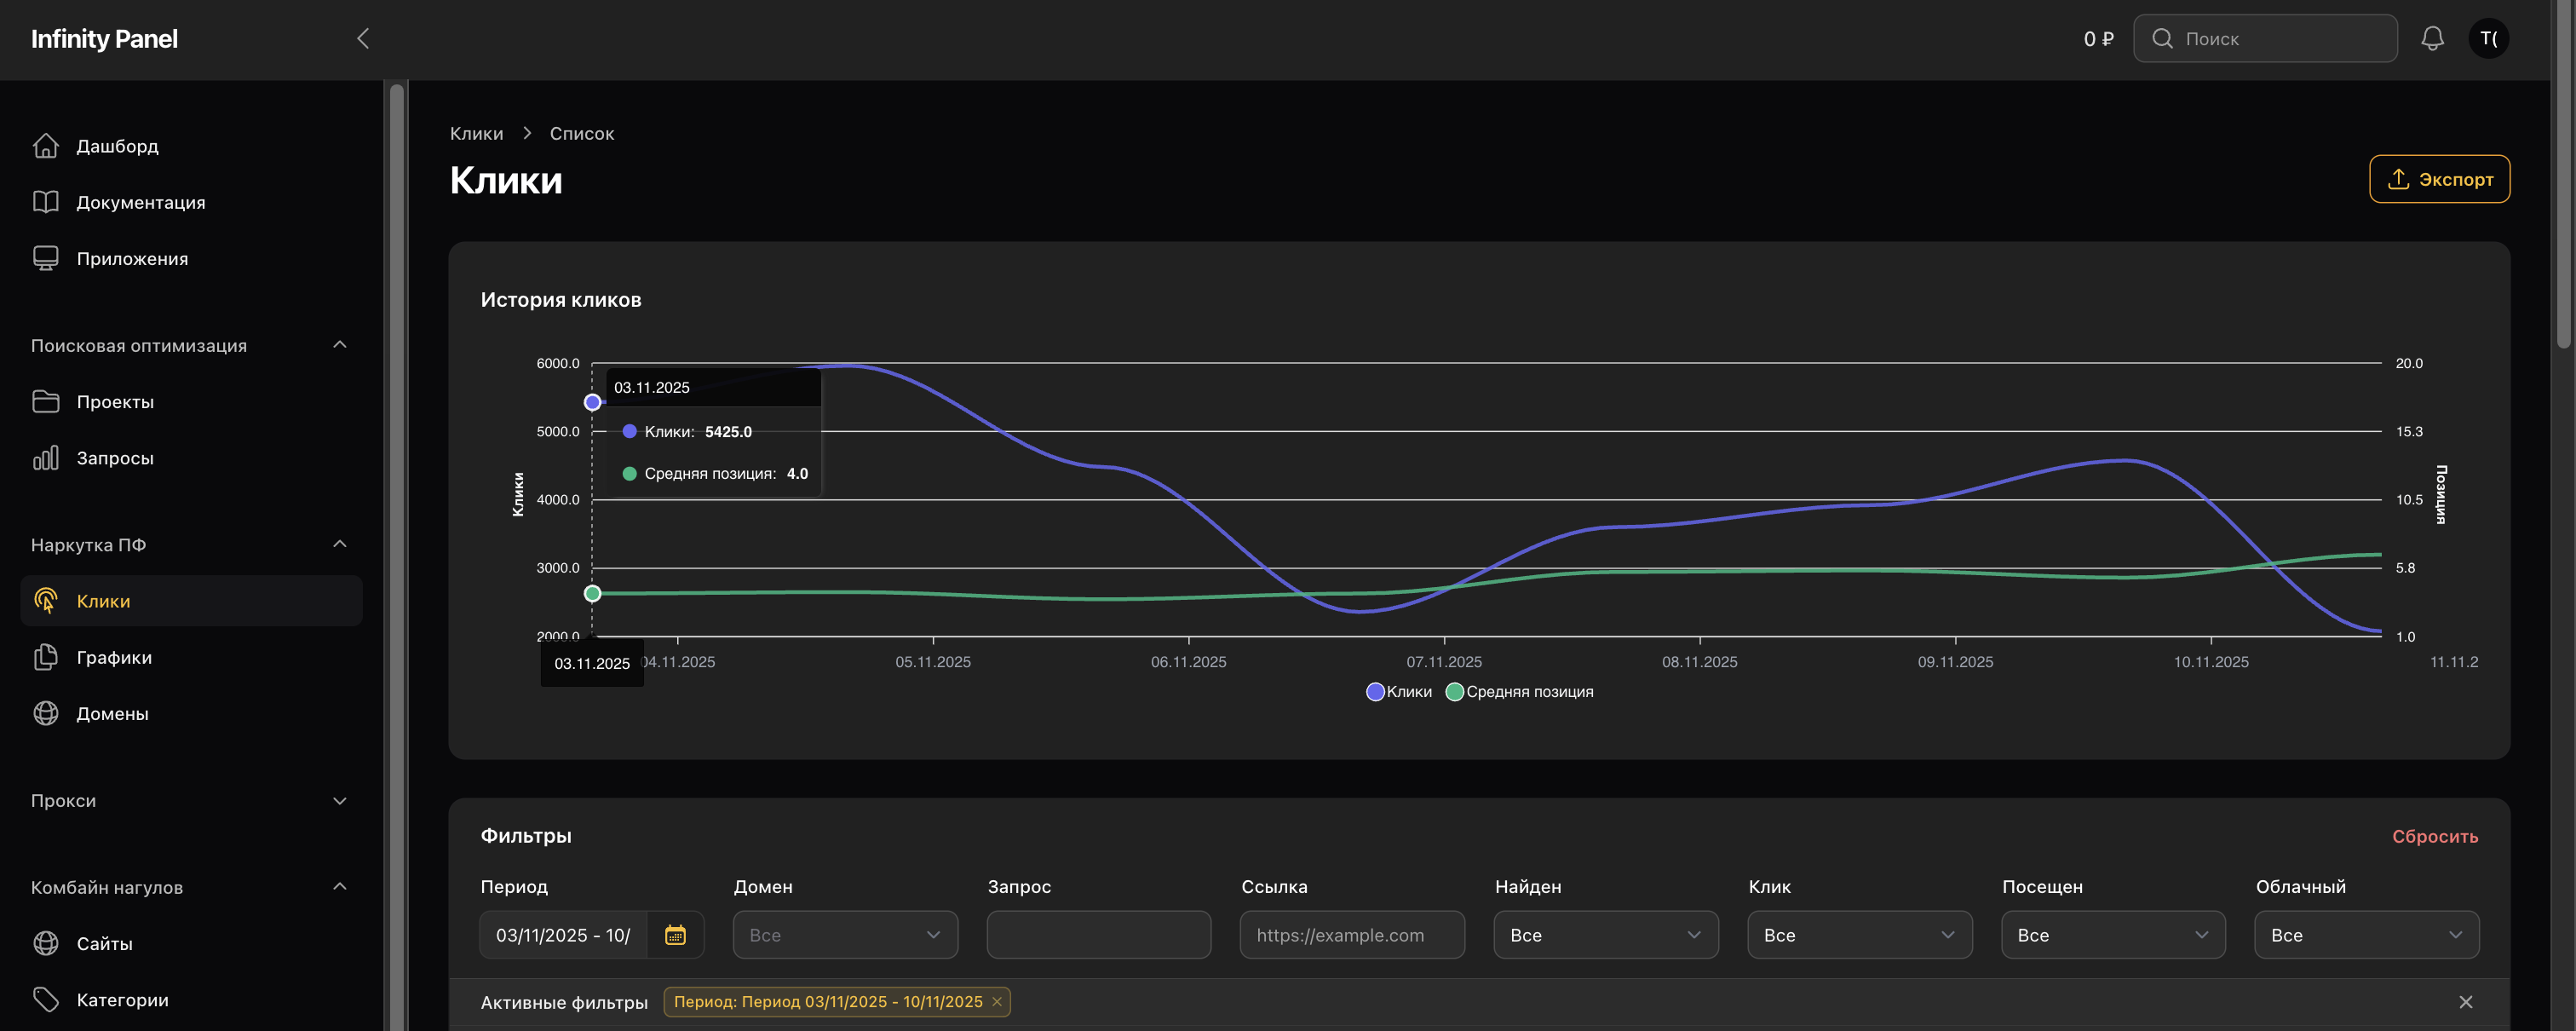Click the Домены globe icon
Viewport: 2576px width, 1031px height.
(x=46, y=713)
